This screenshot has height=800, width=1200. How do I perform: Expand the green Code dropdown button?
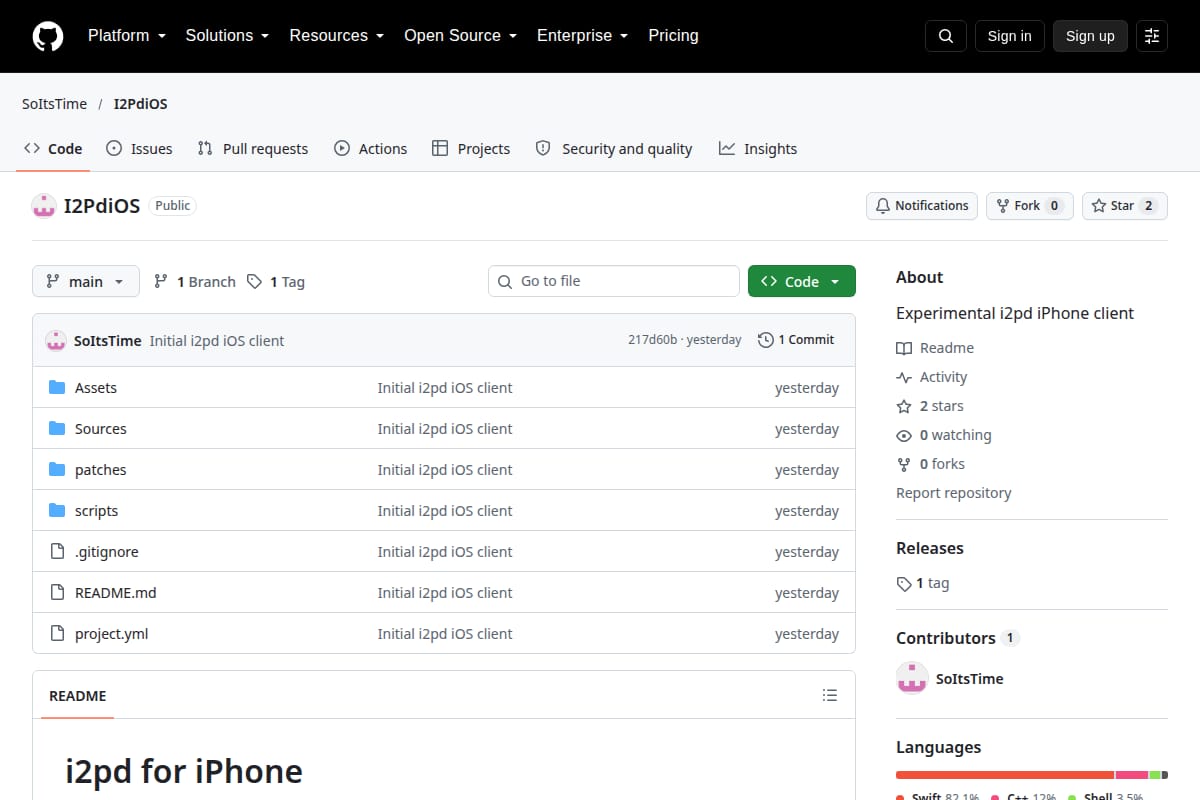(802, 282)
